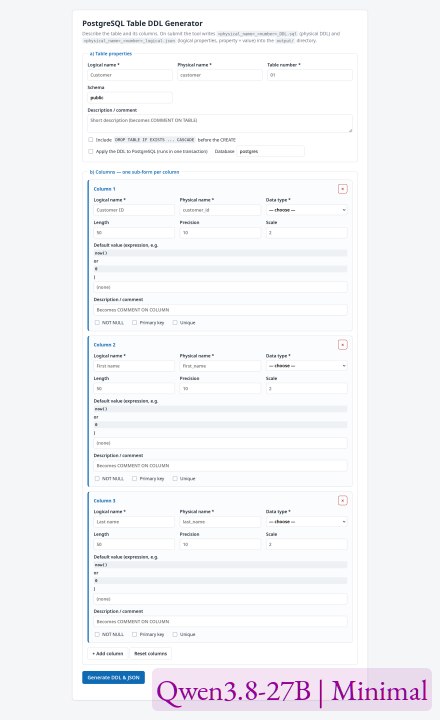Click the Generate DDL & JSON button
The height and width of the screenshot is (720, 440).
pos(113,677)
